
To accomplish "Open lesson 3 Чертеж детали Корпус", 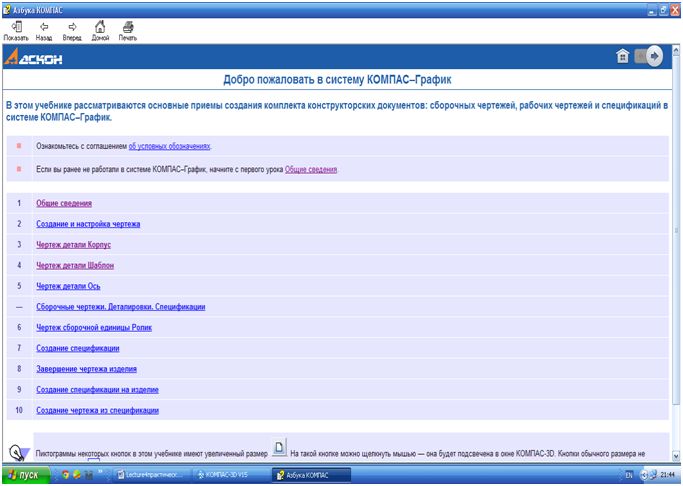I will [x=73, y=245].
